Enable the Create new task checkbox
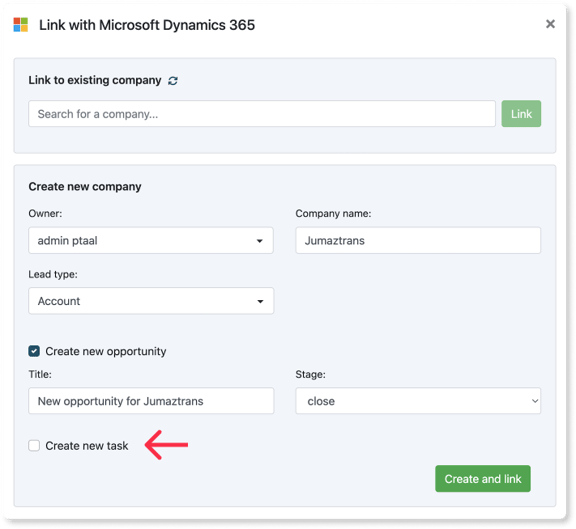This screenshot has width=576, height=529. [x=34, y=446]
